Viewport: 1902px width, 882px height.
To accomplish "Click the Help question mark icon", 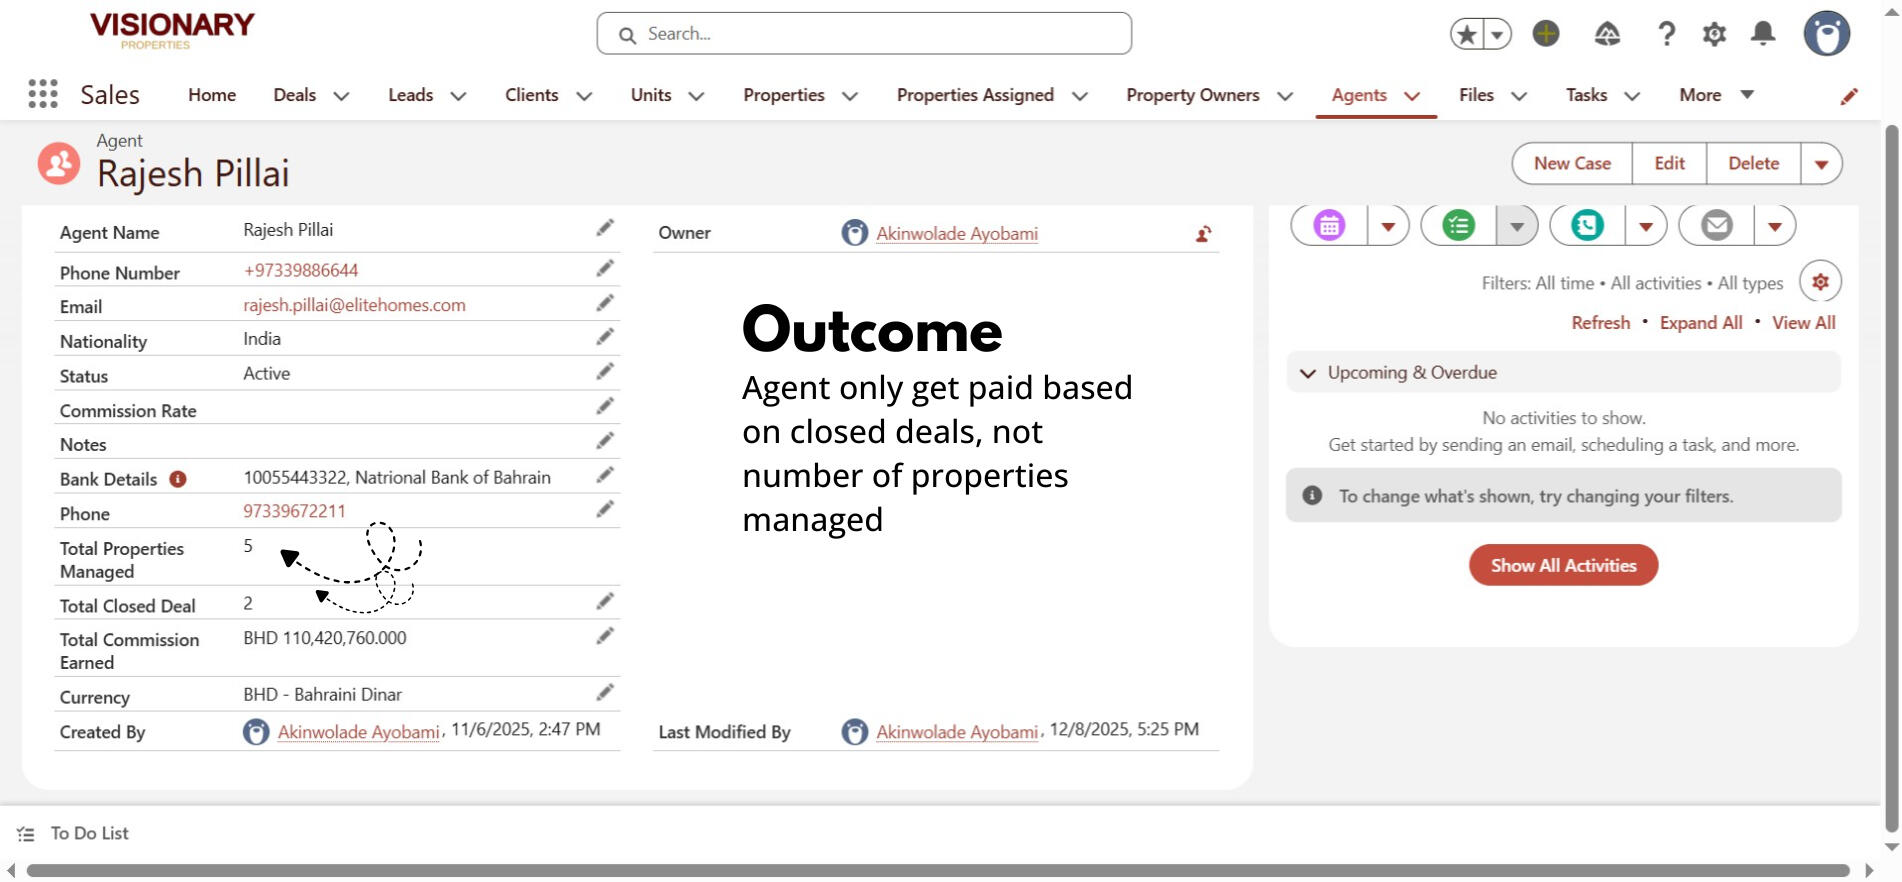I will pyautogui.click(x=1666, y=34).
